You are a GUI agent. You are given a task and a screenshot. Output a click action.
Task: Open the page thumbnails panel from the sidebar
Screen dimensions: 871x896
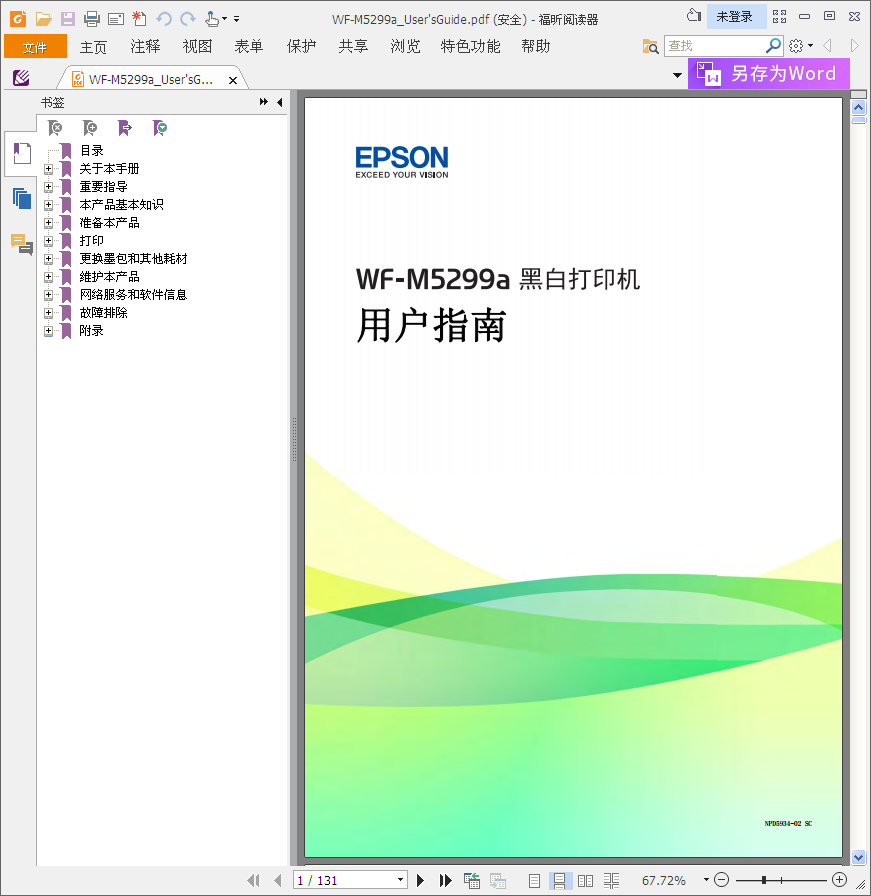(22, 198)
